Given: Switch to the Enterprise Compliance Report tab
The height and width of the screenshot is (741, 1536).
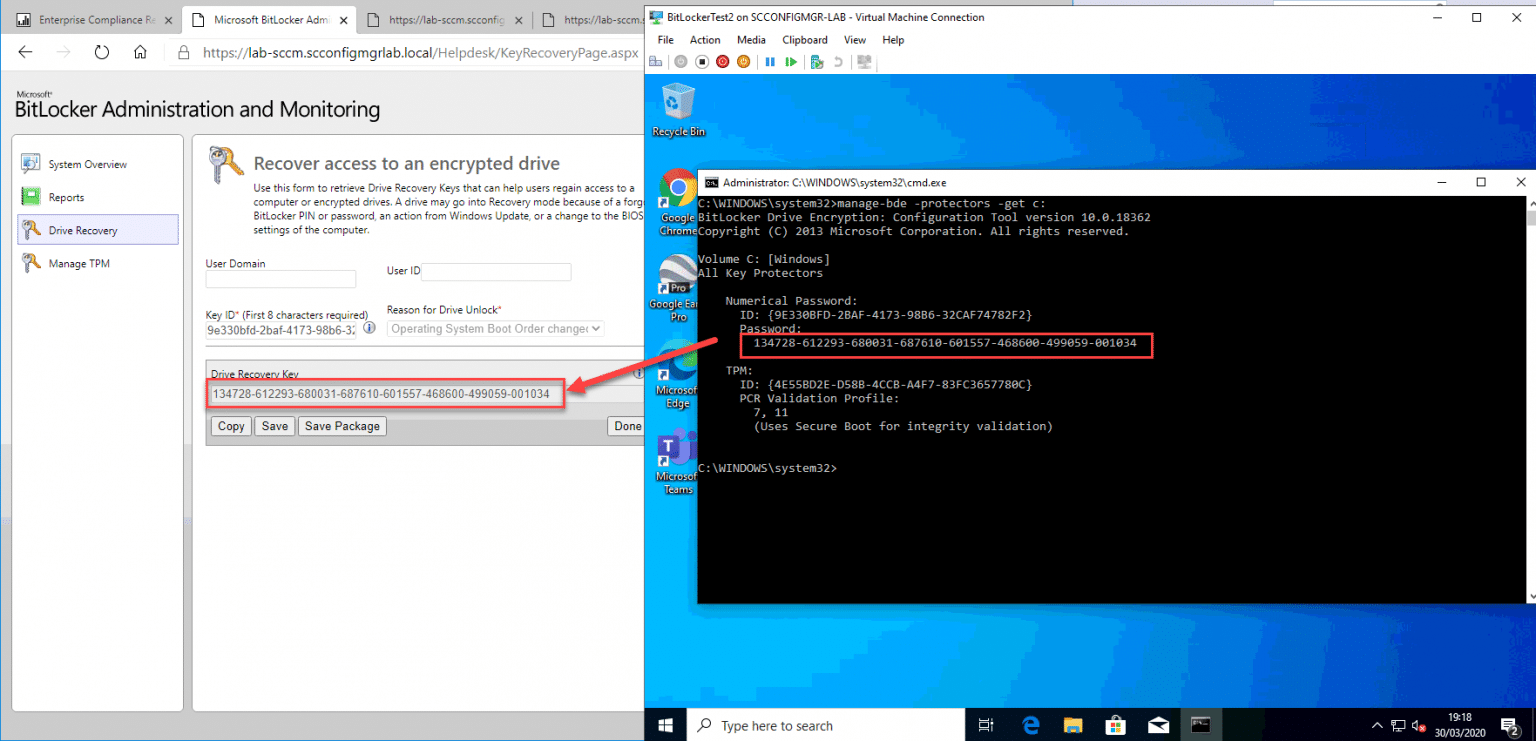Looking at the screenshot, I should (x=93, y=18).
